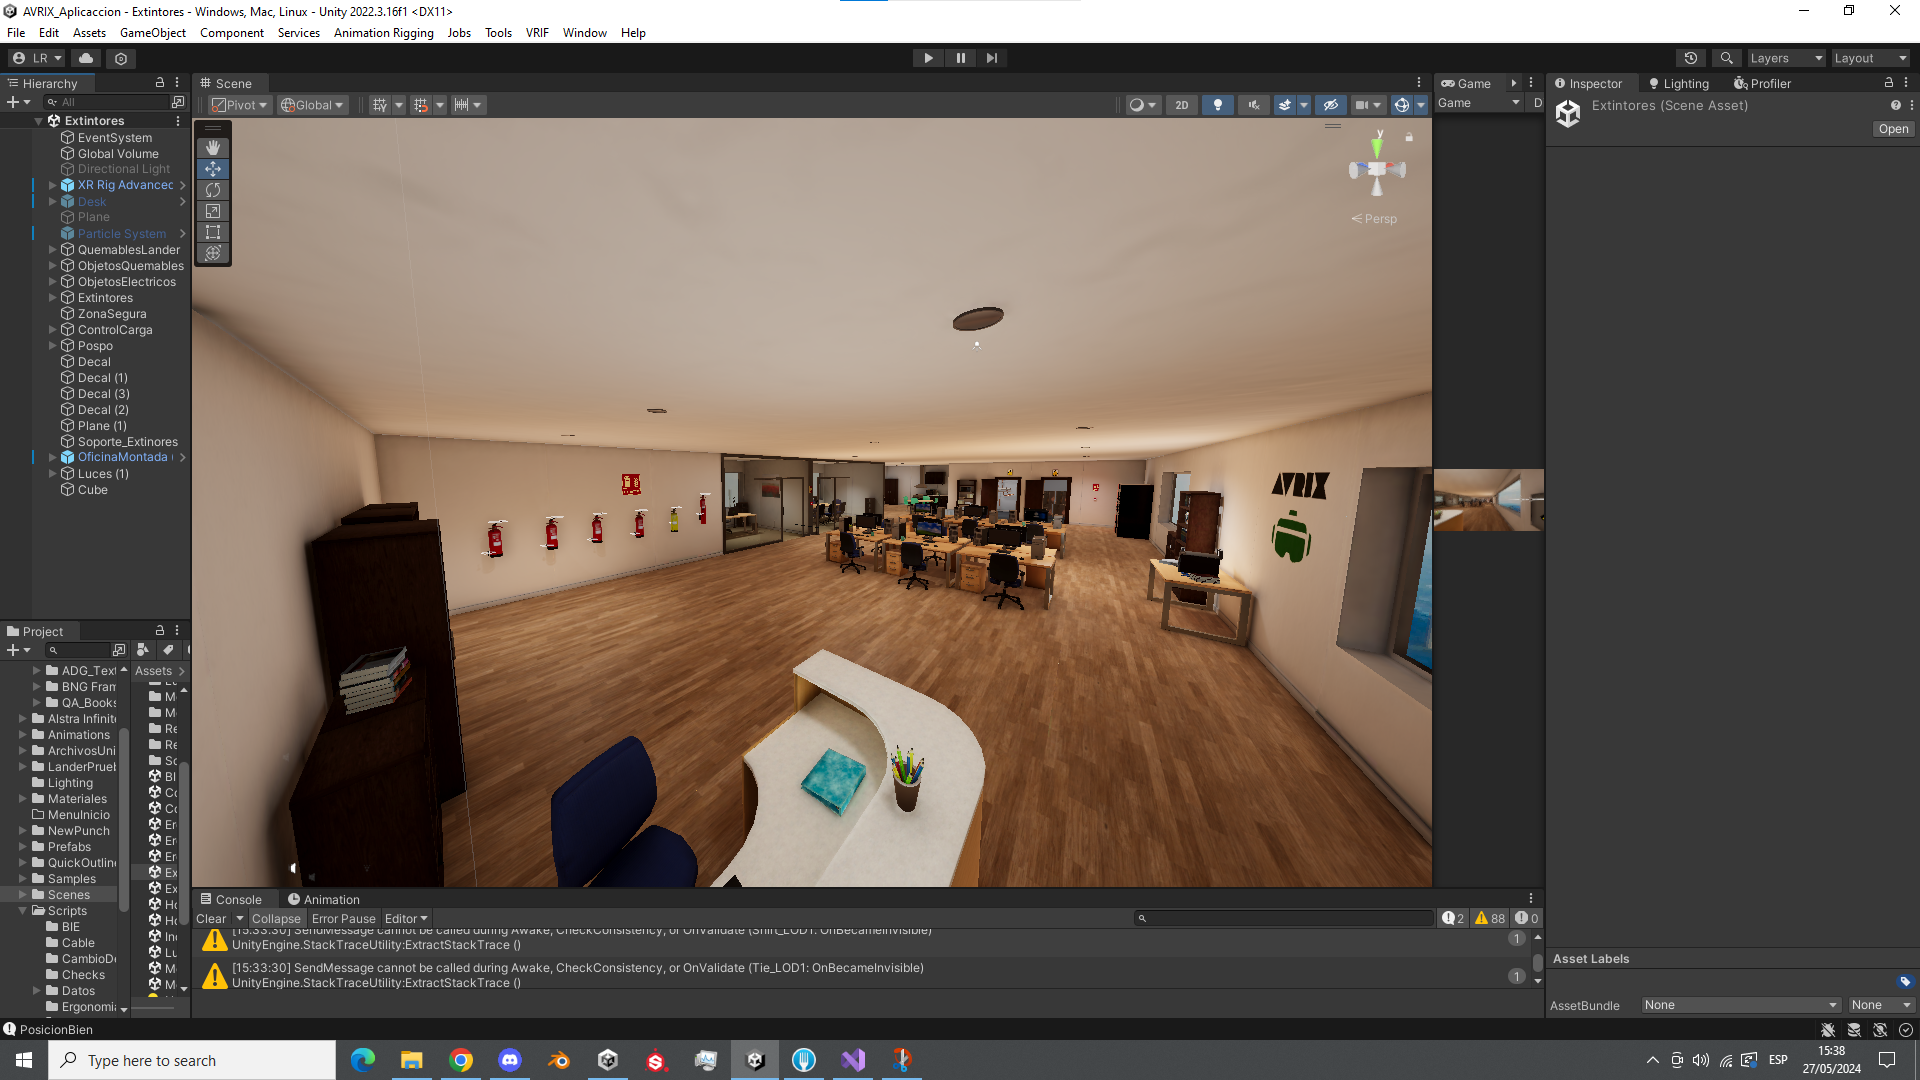Select the Rect tool
This screenshot has width=1920, height=1080.
213,232
